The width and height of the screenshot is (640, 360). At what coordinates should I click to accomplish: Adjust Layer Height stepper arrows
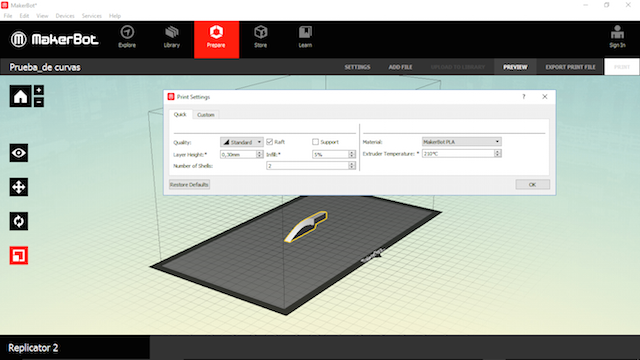pos(260,154)
